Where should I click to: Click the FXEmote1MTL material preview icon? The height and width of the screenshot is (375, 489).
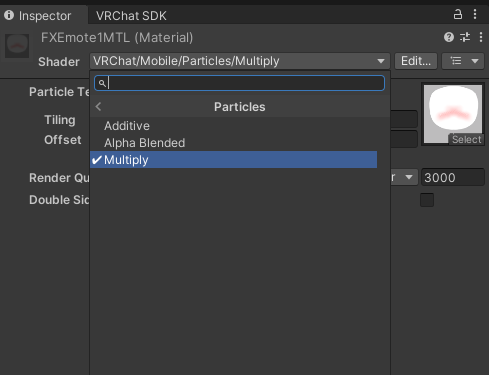point(17,46)
